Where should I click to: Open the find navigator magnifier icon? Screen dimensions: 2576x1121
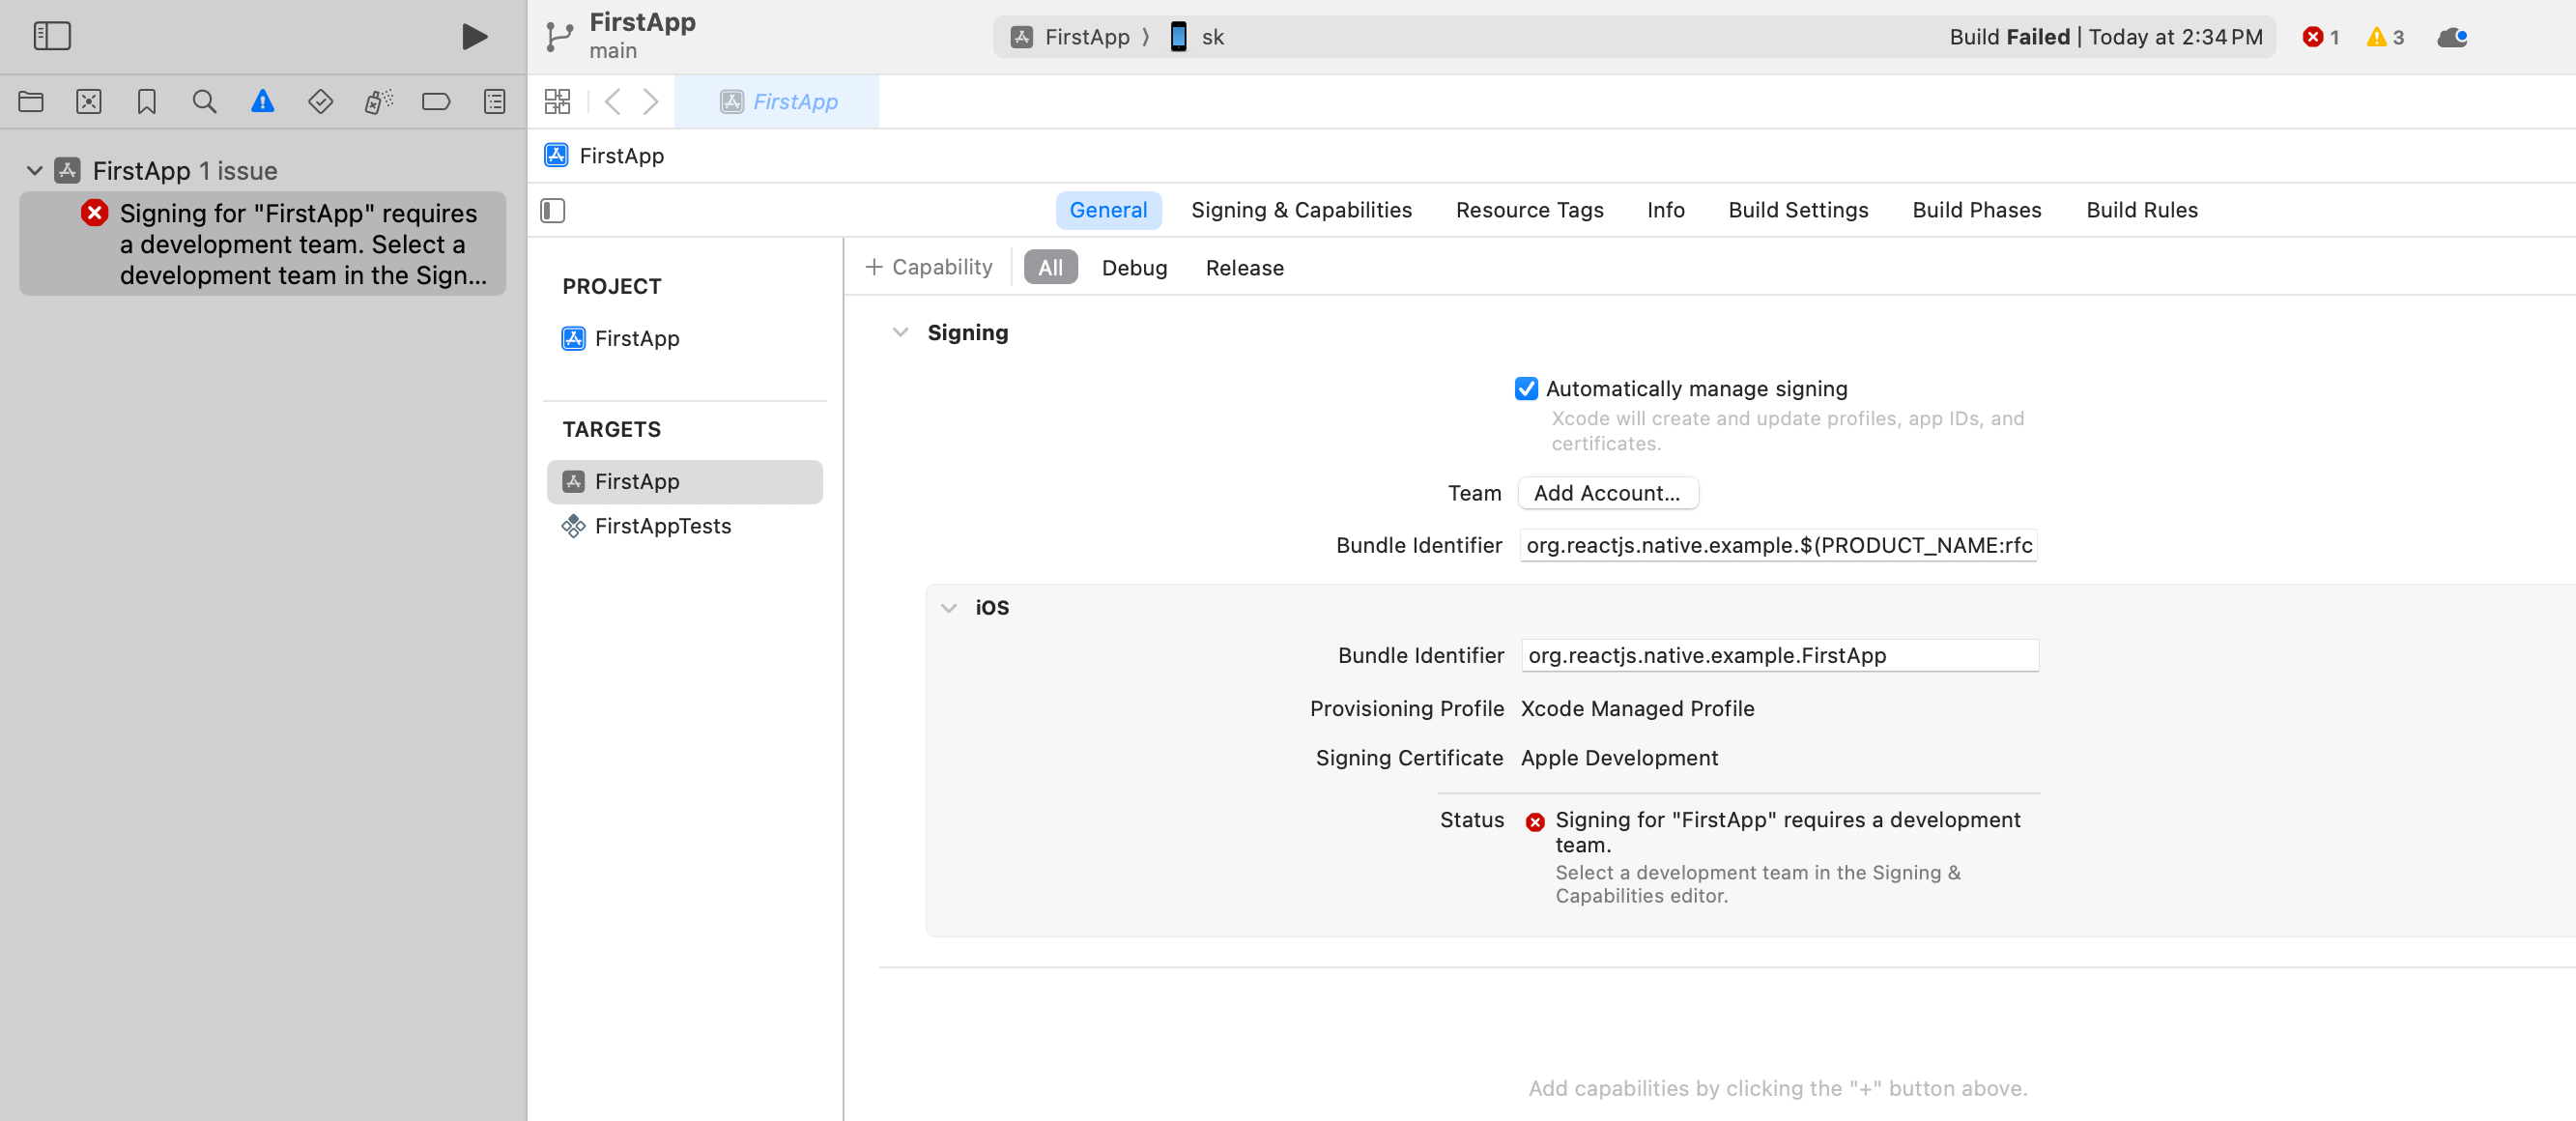205,101
